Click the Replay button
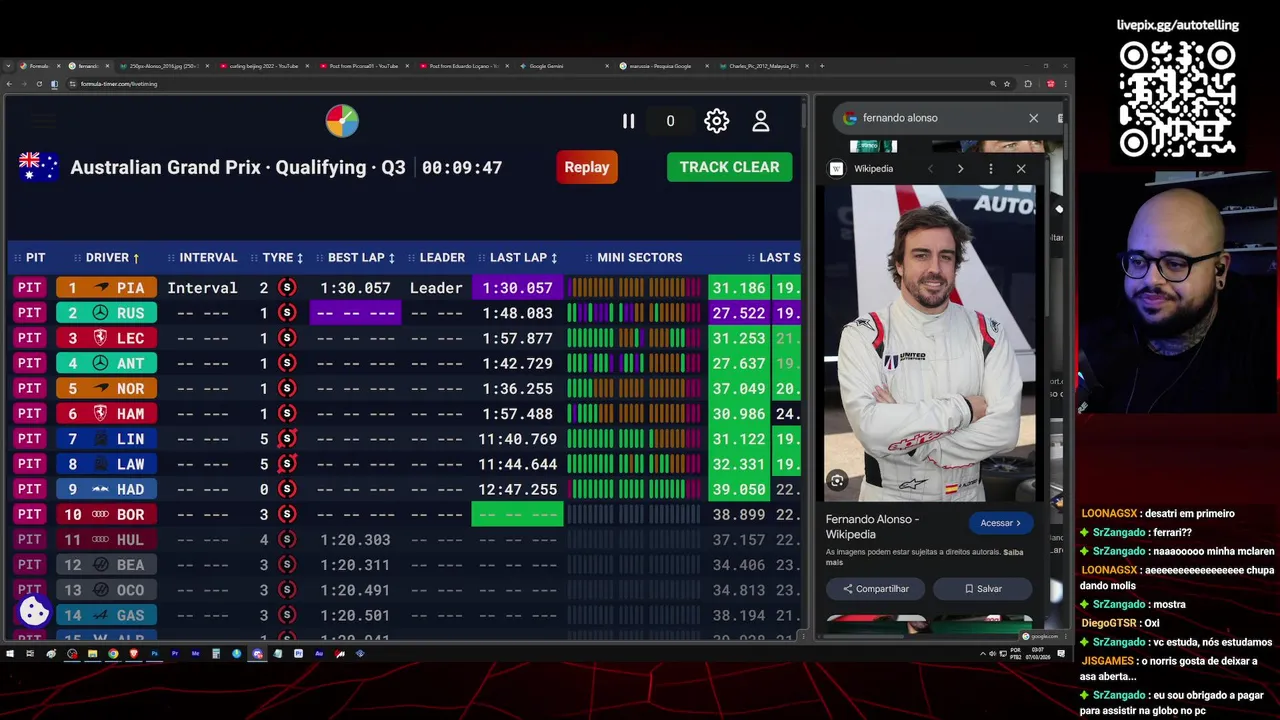 tap(586, 167)
